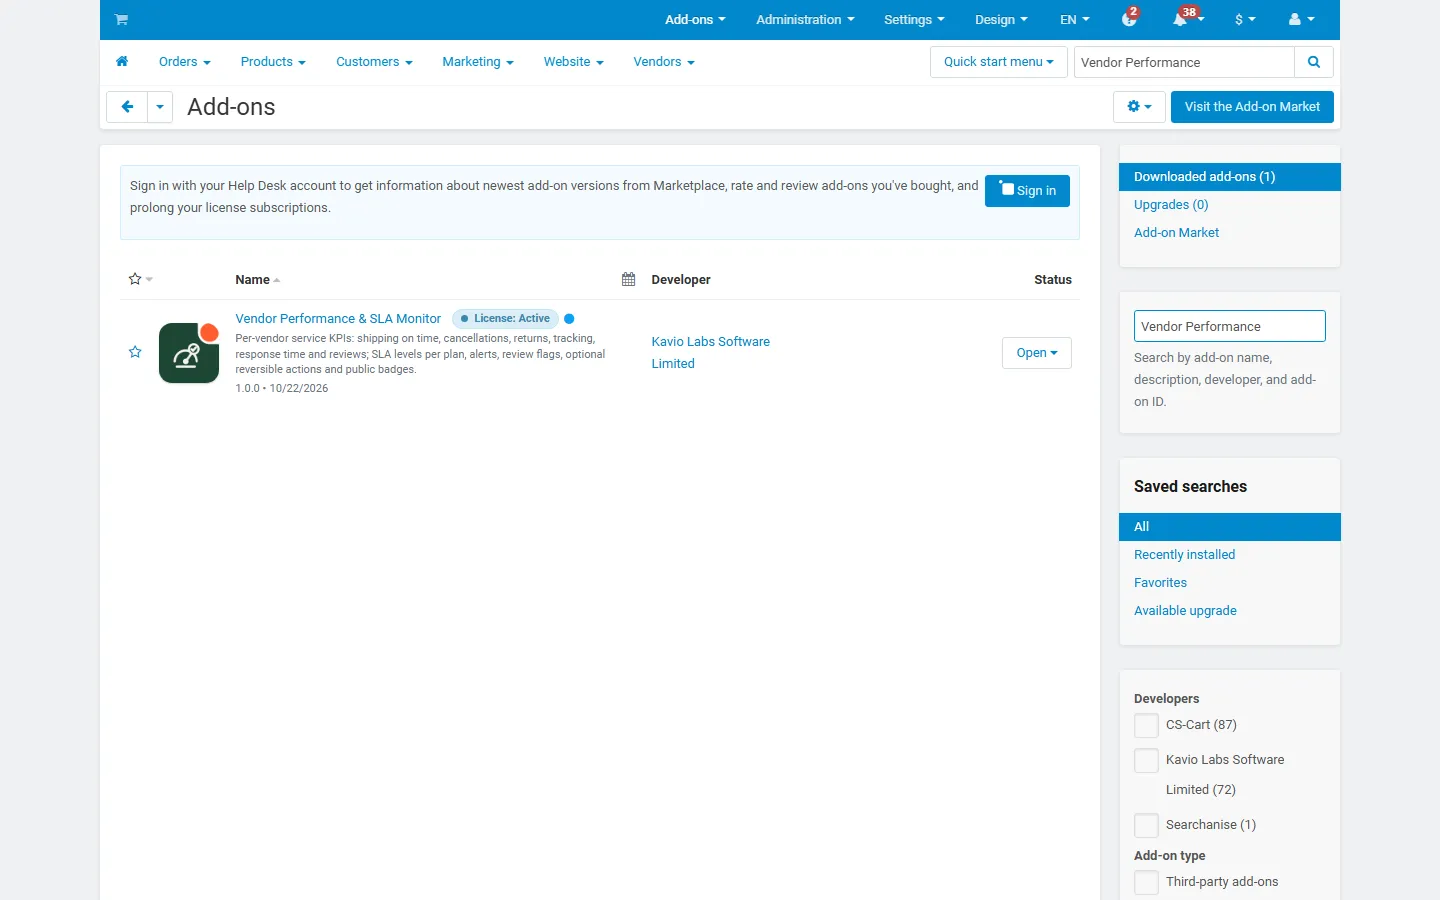
Task: Select the Recently installed saved search
Action: pyautogui.click(x=1185, y=555)
